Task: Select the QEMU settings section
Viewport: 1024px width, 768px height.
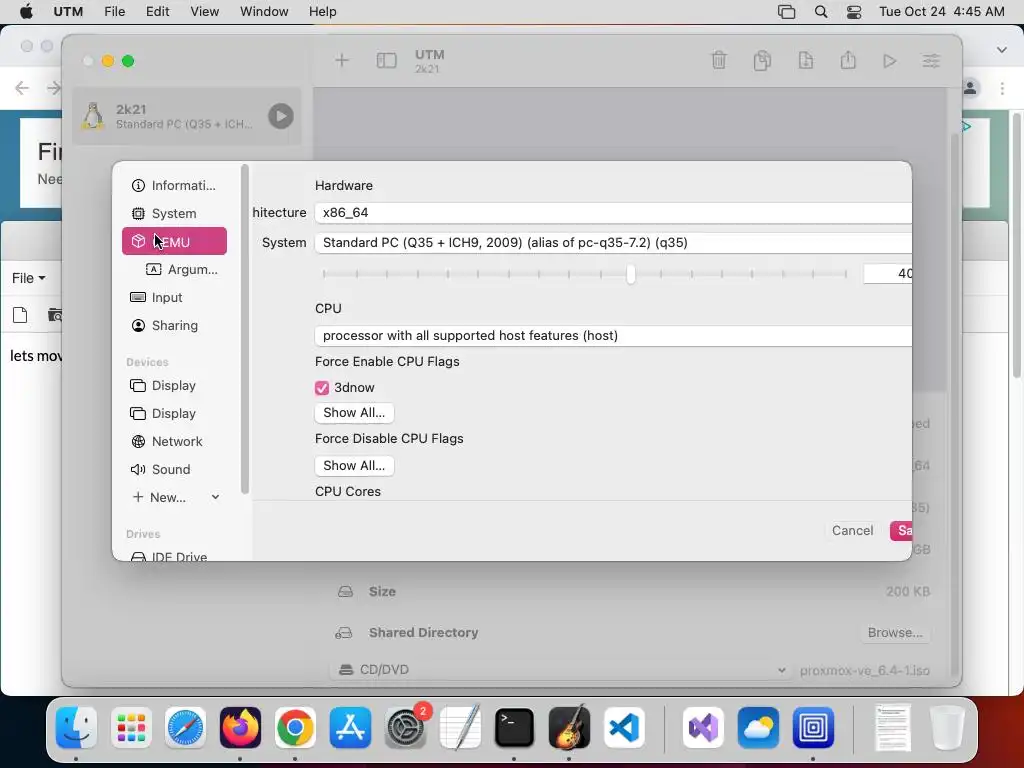Action: [x=174, y=242]
